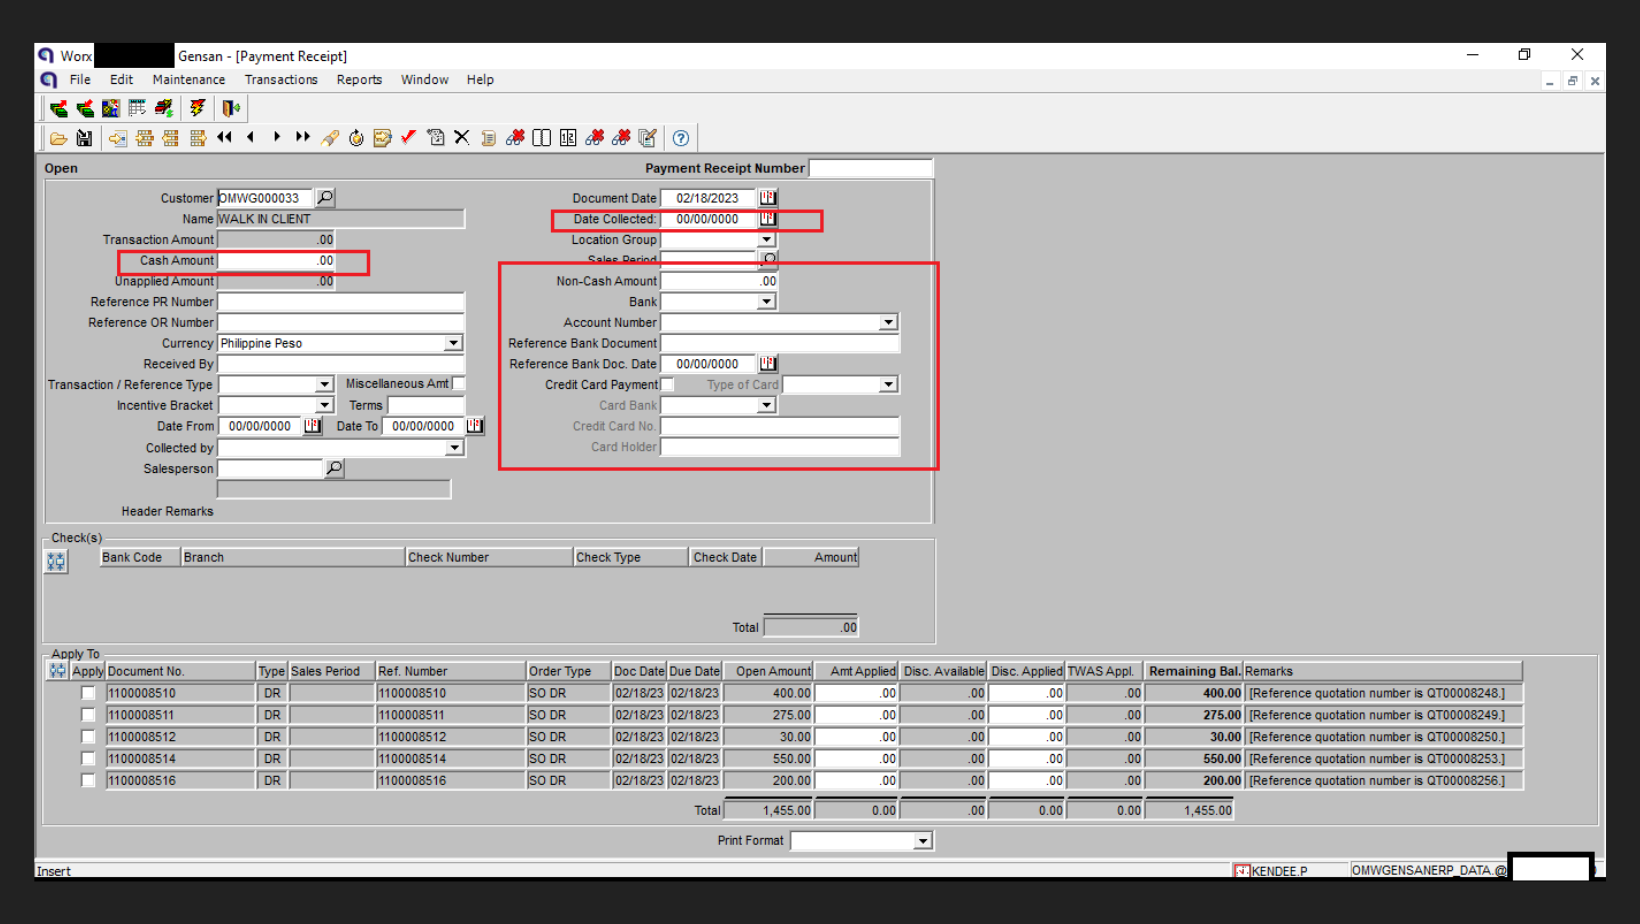
Task: Click the clipboard with pencil toolbar icon
Action: tap(647, 138)
